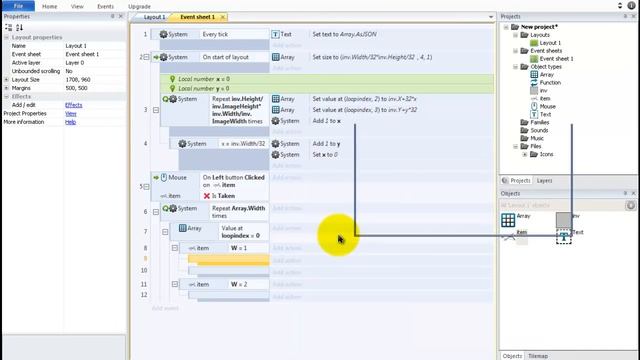The height and width of the screenshot is (360, 640).
Task: Select the Families folder
Action: [540, 122]
